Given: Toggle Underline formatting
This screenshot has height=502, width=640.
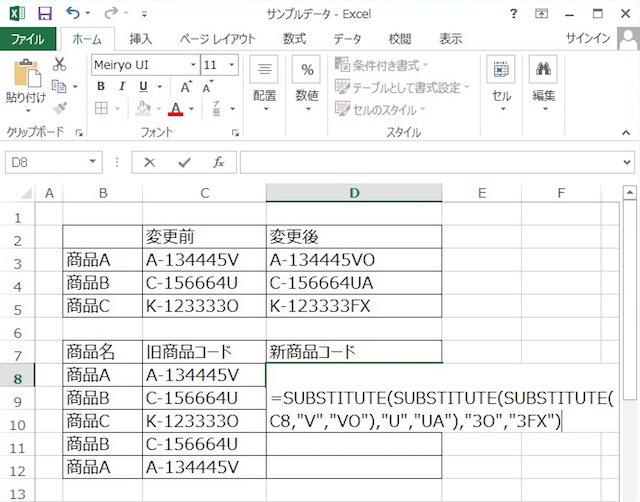Looking at the screenshot, I should [x=143, y=86].
